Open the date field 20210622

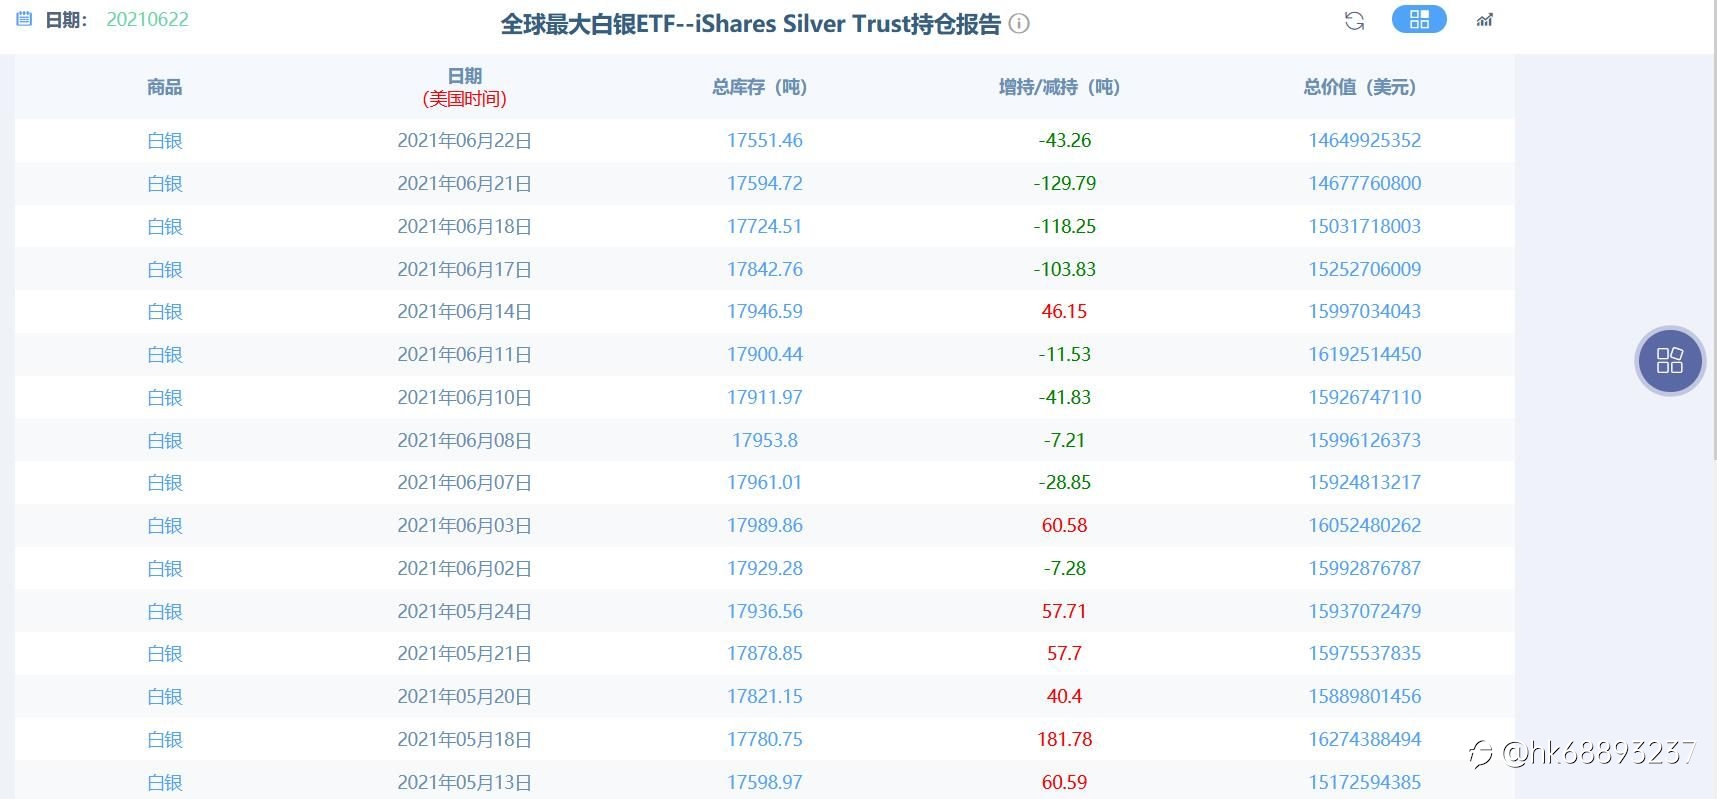point(147,19)
